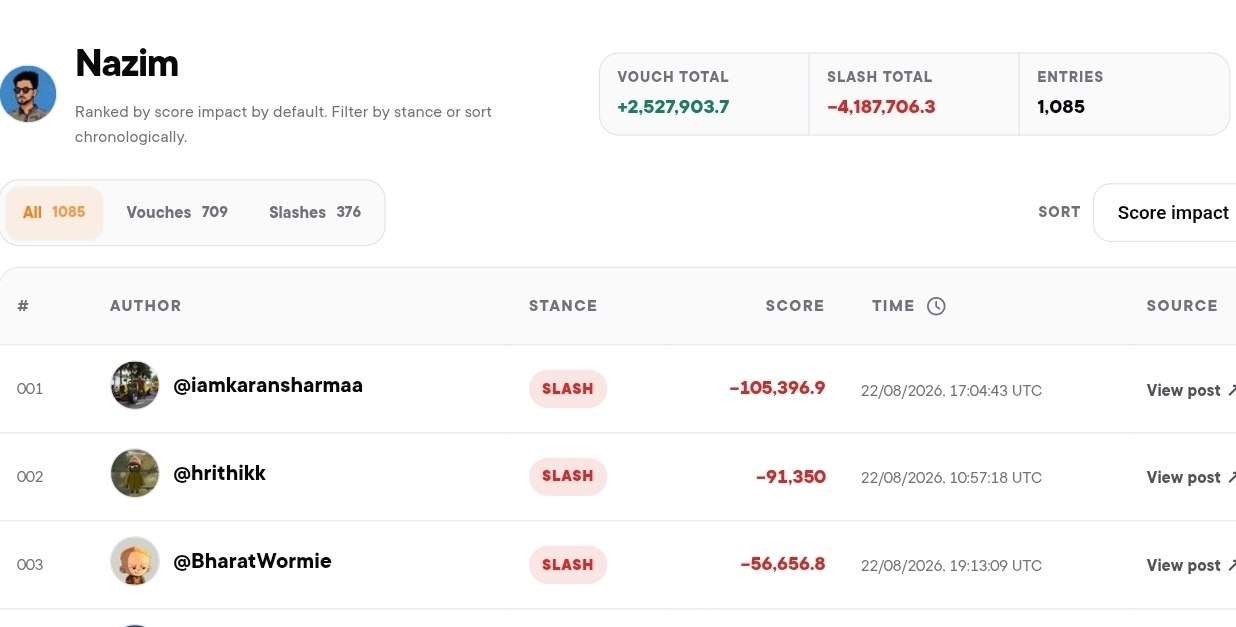
Task: Click the AUTHOR column header
Action: [146, 306]
